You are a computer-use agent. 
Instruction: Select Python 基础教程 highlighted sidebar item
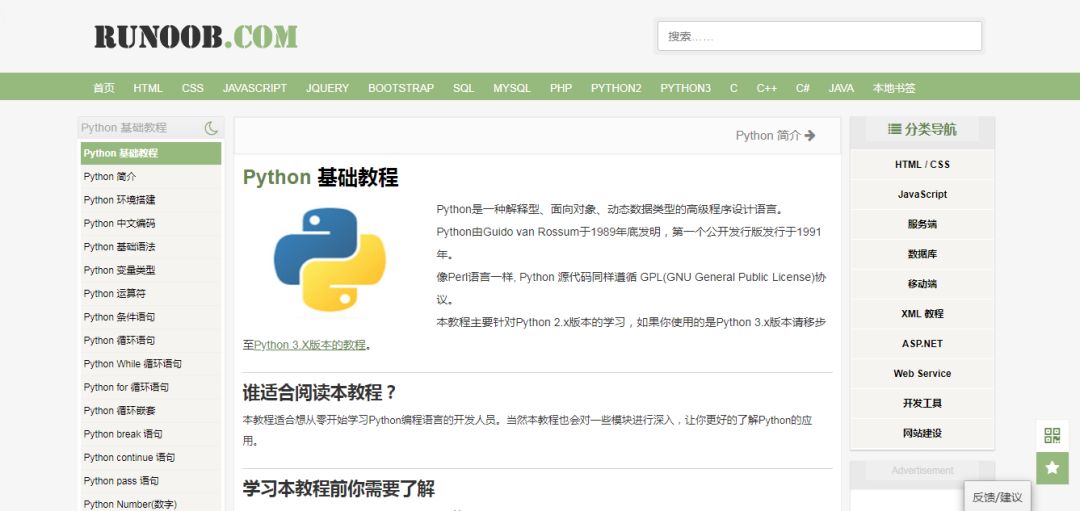pyautogui.click(x=151, y=153)
